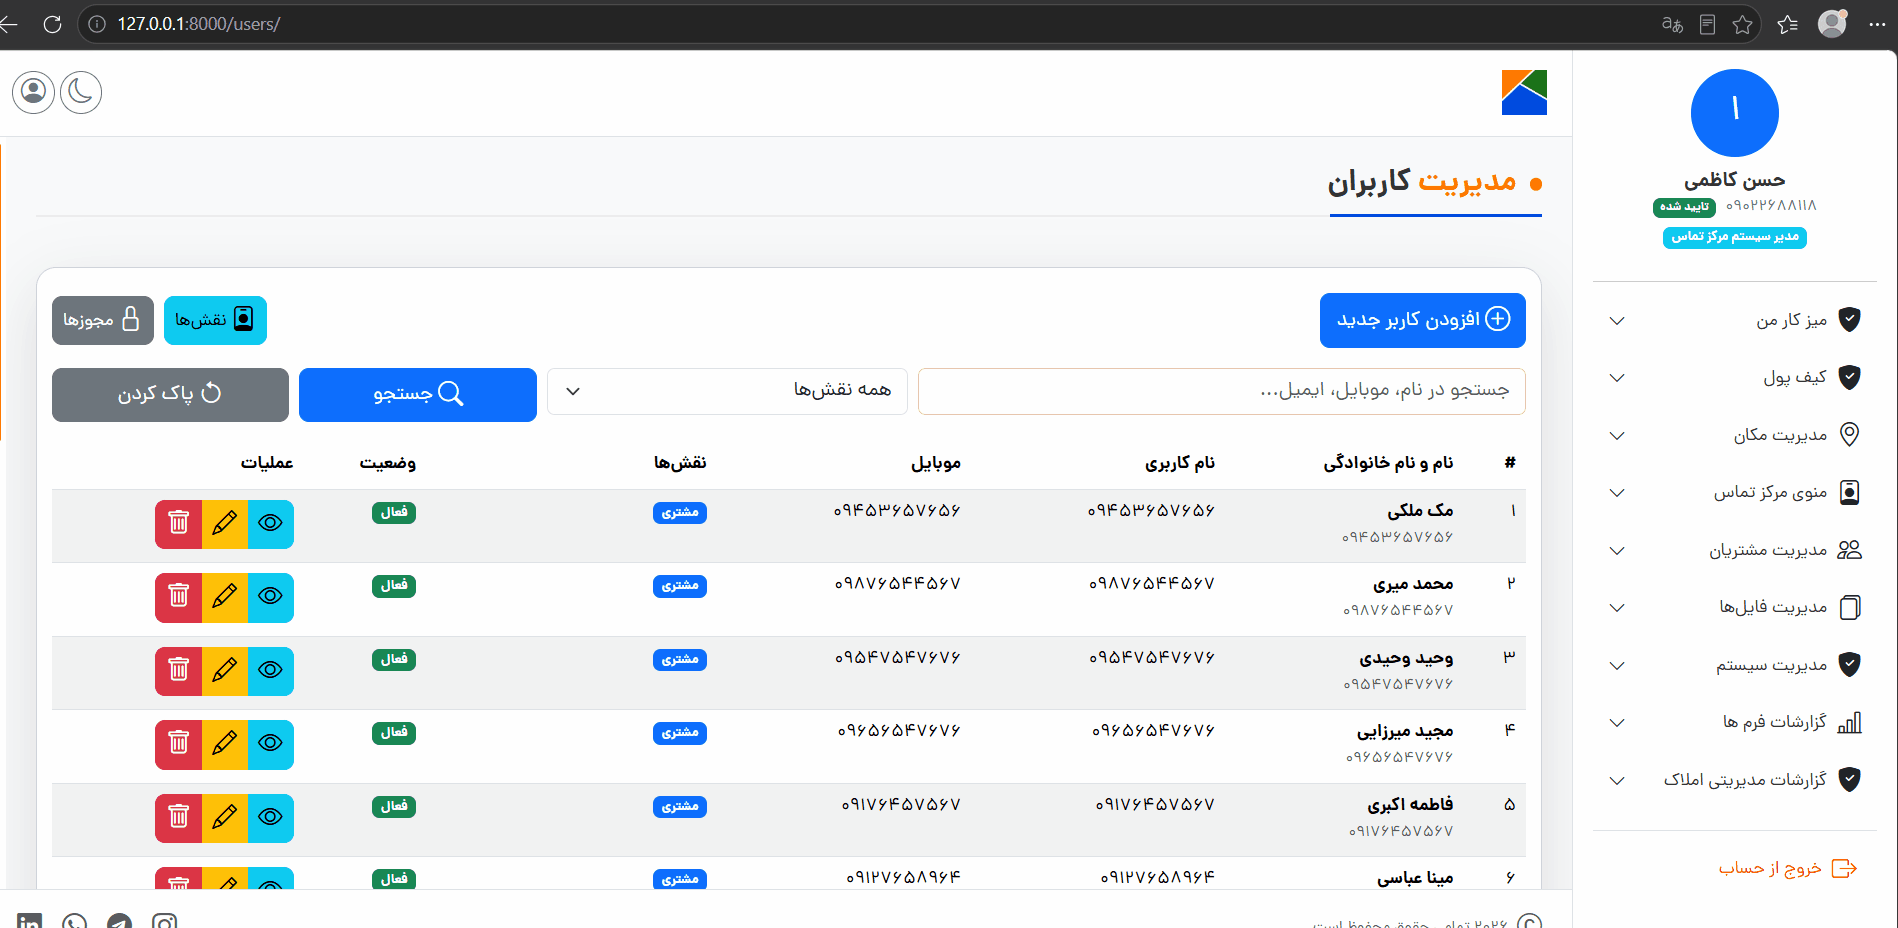Click the blue جستجو search button

pos(418,394)
